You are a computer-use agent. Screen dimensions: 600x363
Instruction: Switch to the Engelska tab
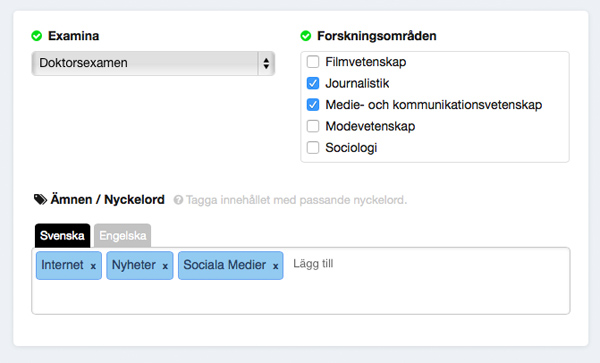(x=122, y=236)
